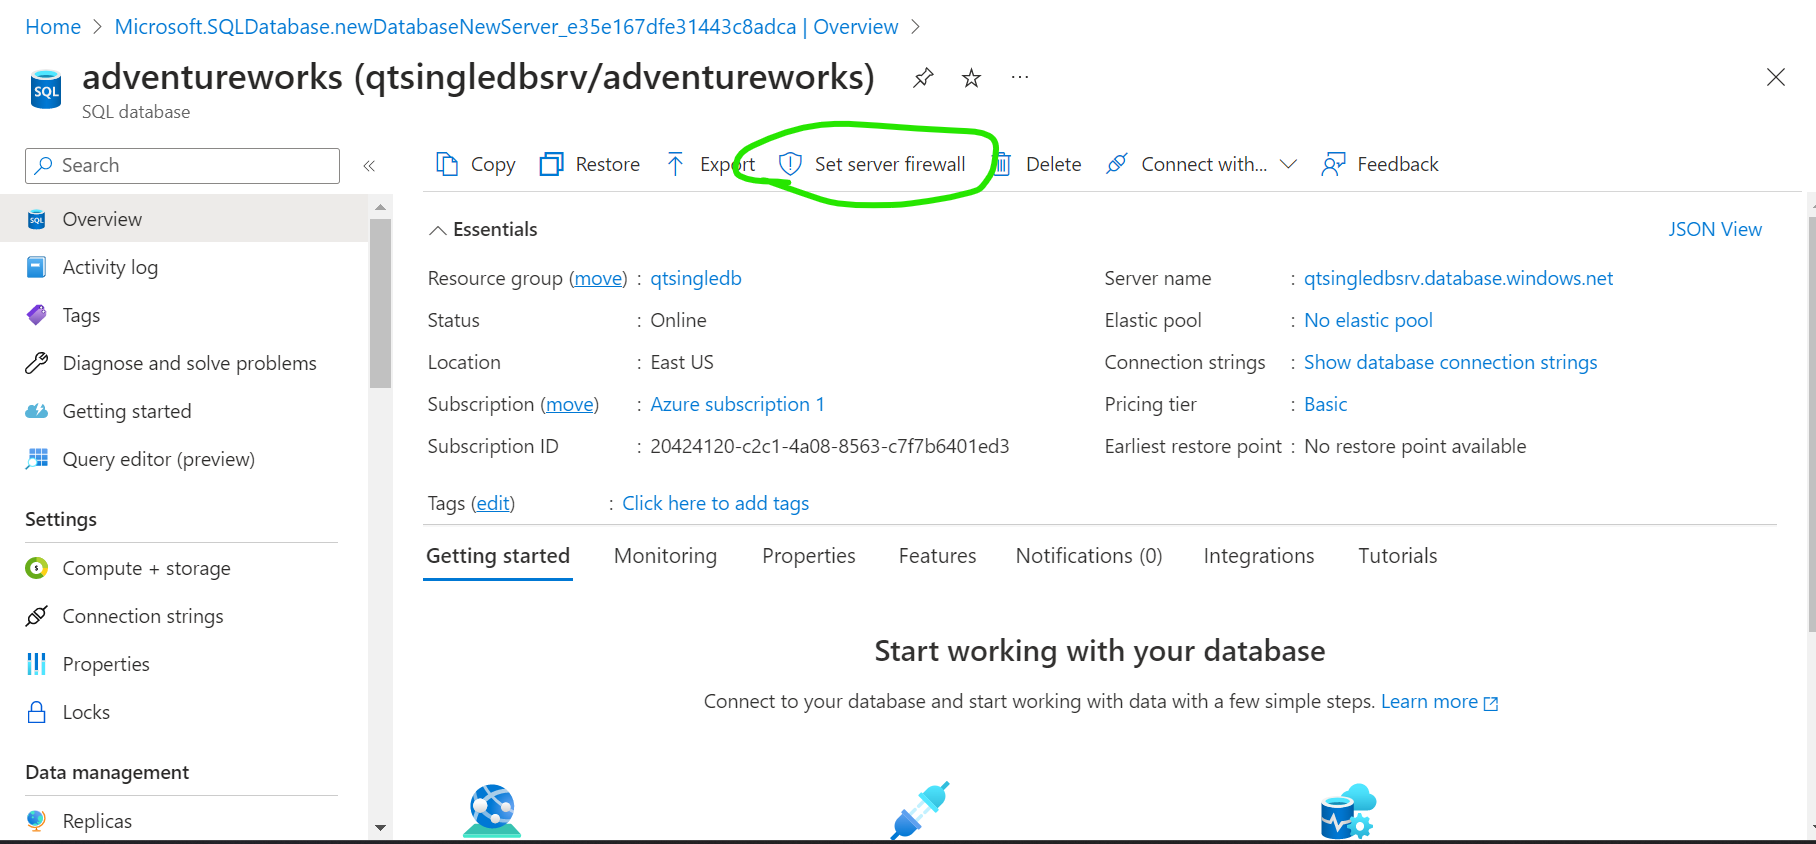Switch to the Properties tab
The image size is (1816, 844).
pos(809,556)
